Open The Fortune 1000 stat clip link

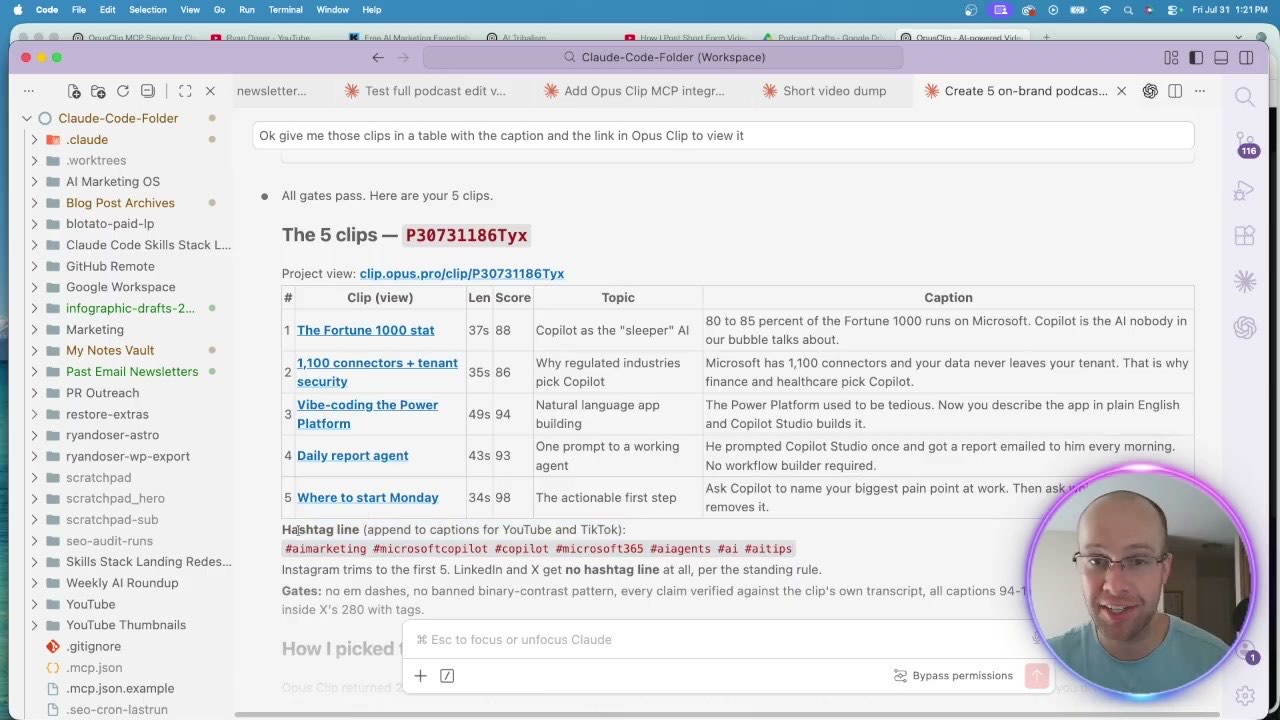click(365, 330)
